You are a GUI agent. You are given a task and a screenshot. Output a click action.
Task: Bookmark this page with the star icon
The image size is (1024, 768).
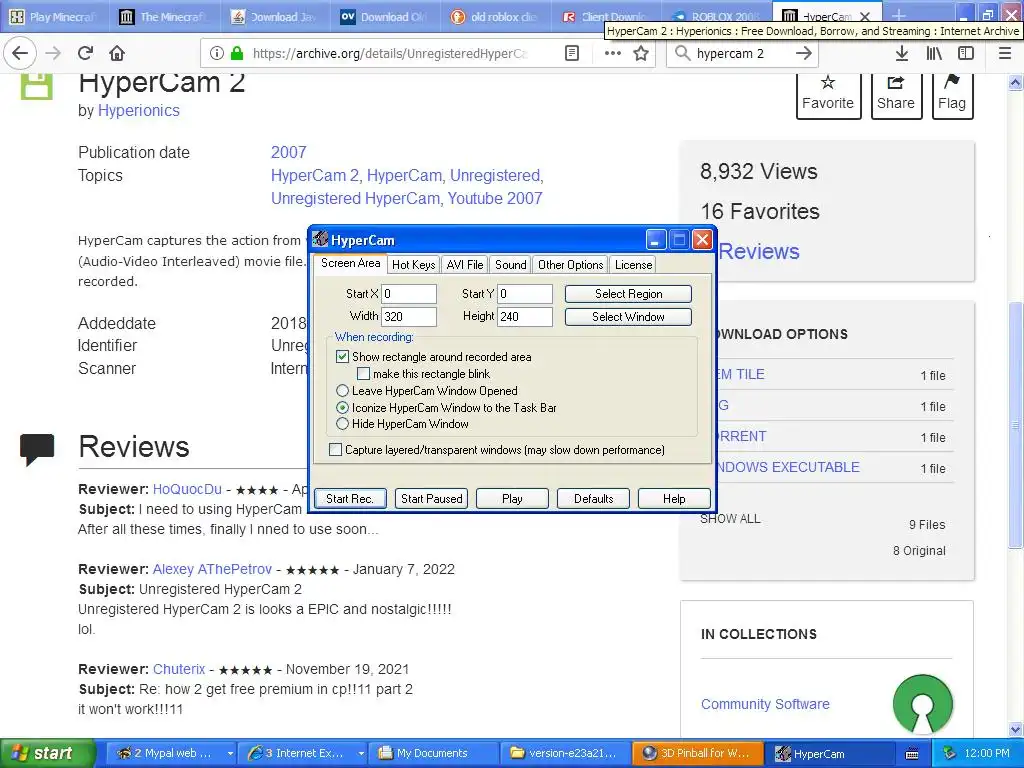pyautogui.click(x=641, y=53)
